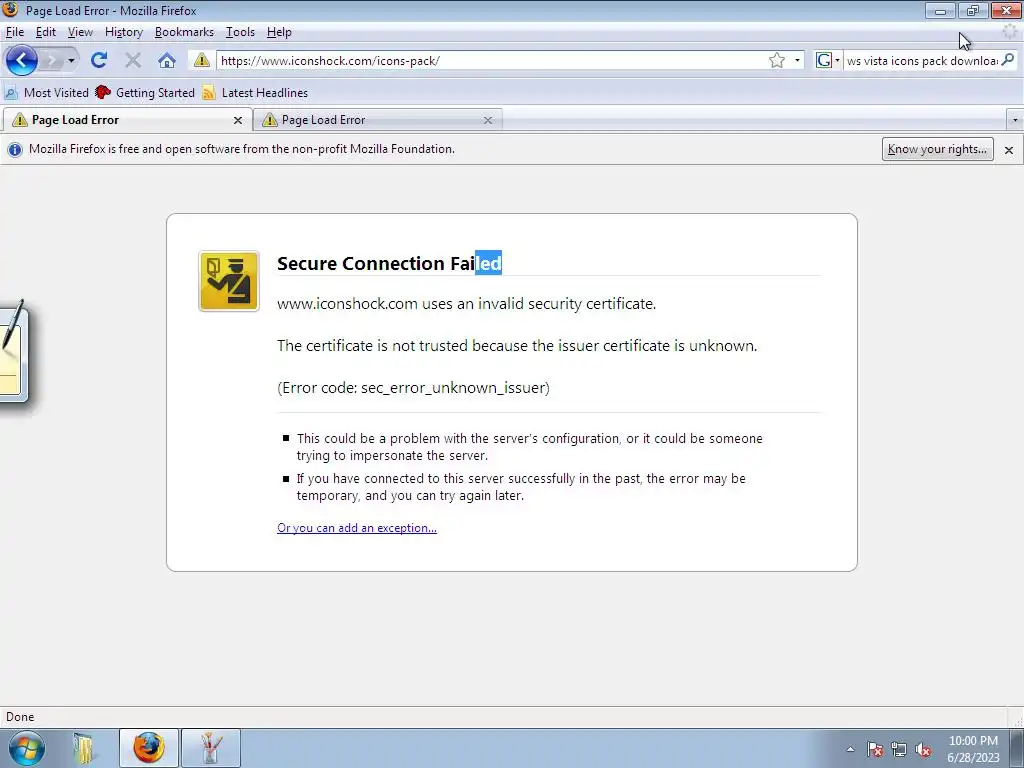Click the Firefox title bar logo icon
This screenshot has height=768, width=1024.
(x=10, y=10)
